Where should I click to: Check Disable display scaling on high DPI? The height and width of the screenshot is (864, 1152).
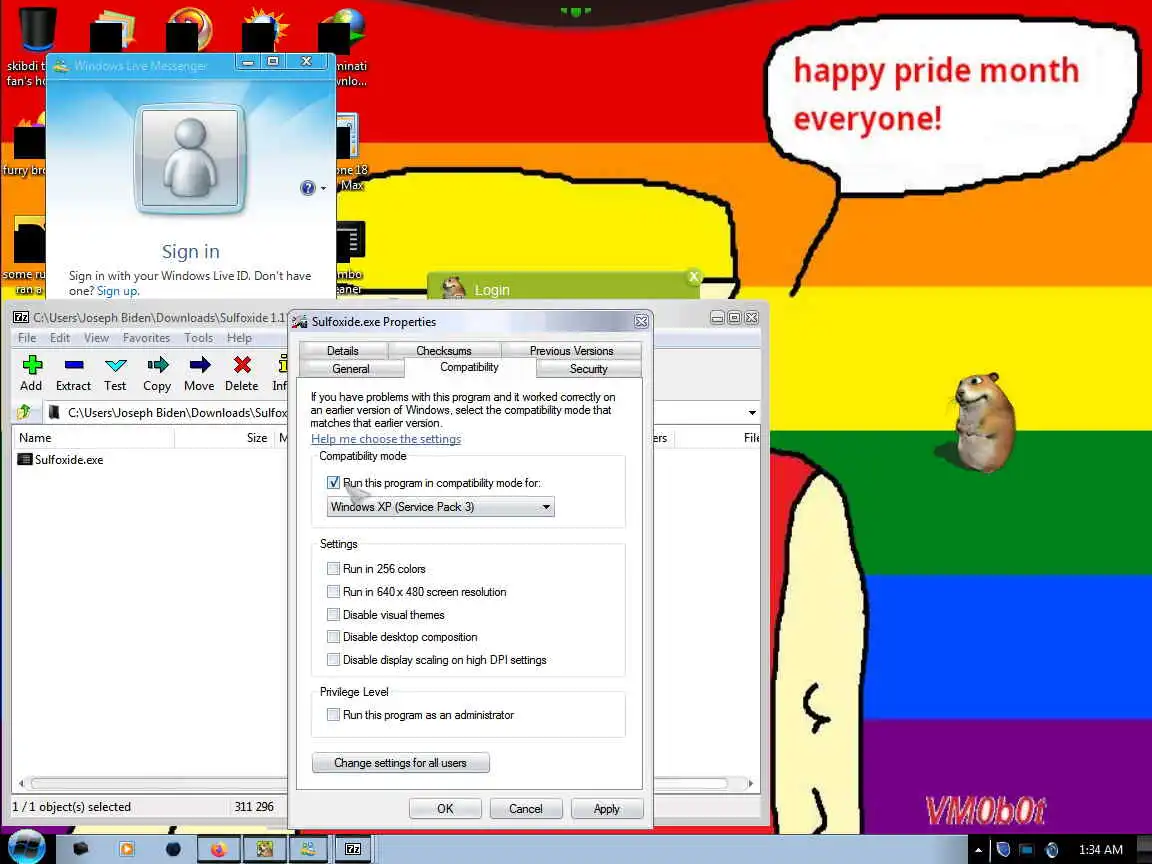coord(334,660)
